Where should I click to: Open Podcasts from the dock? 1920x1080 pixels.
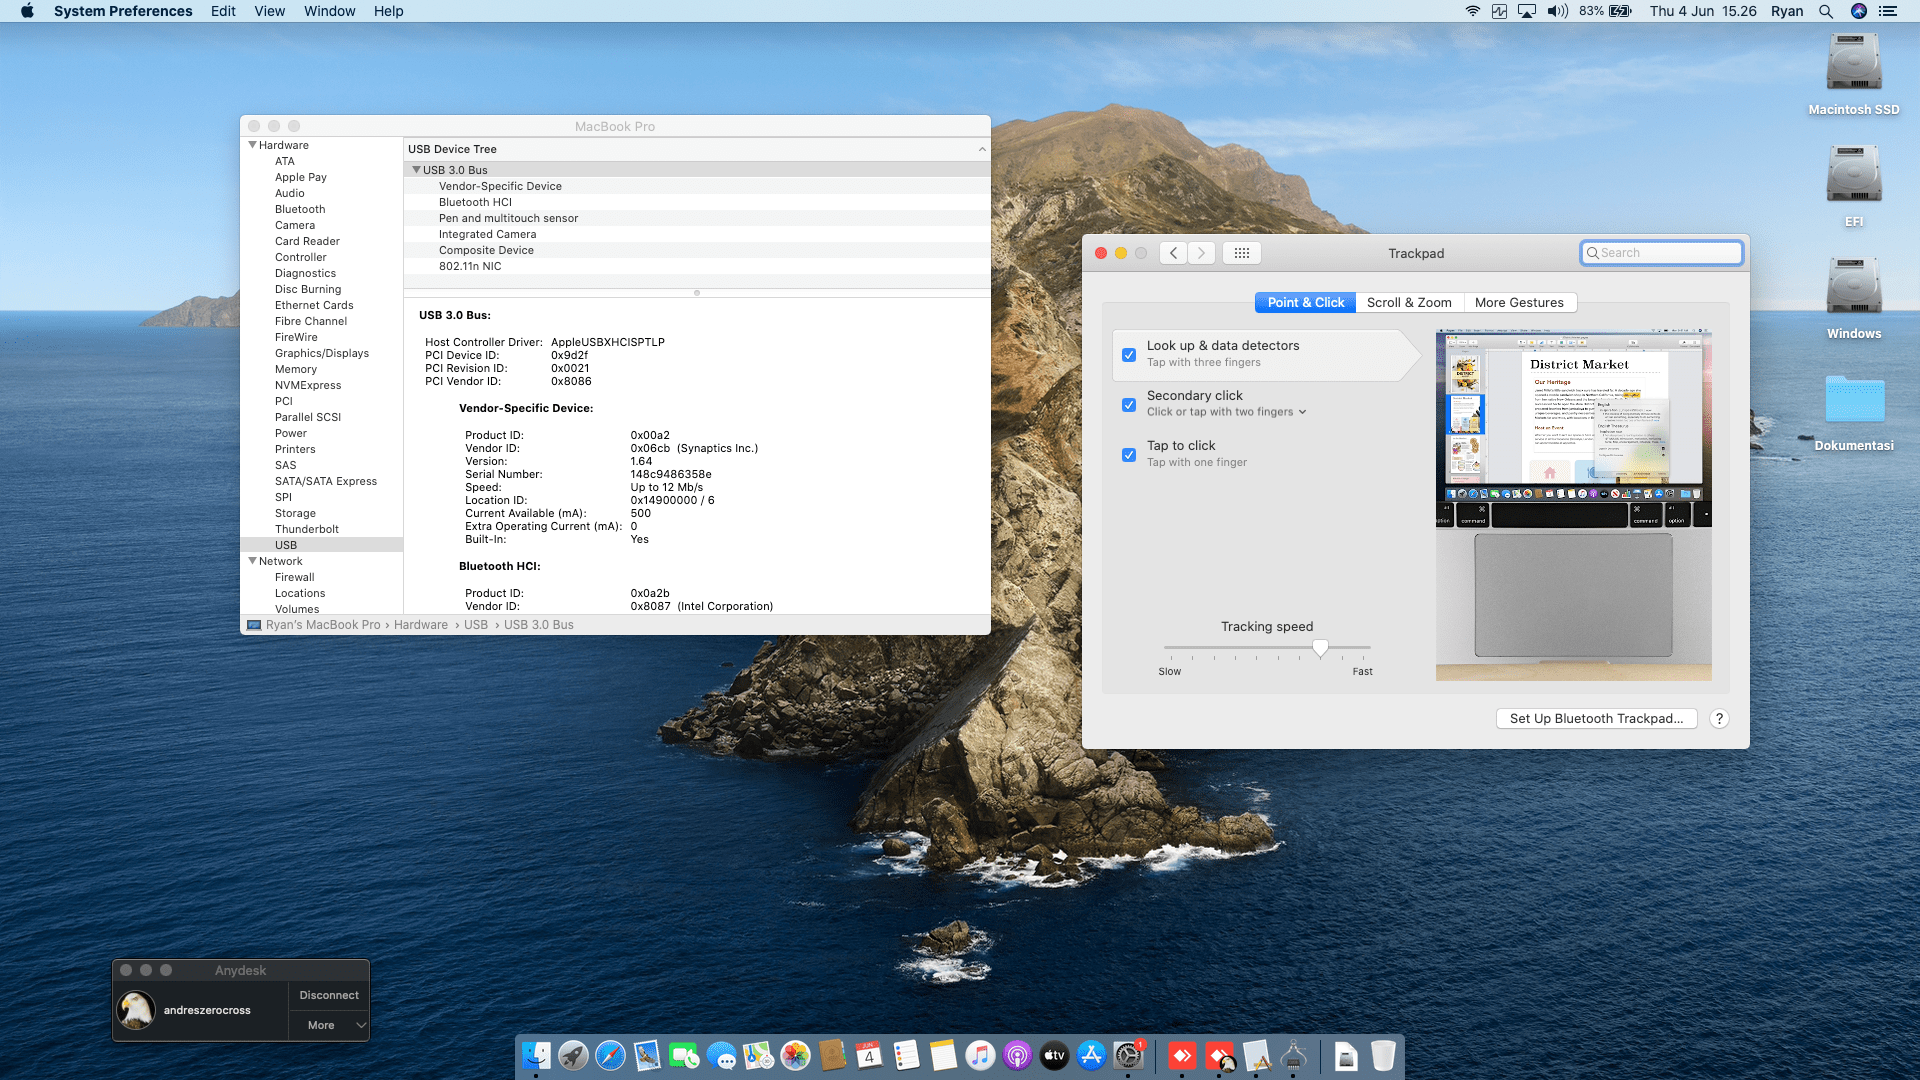(1017, 1056)
